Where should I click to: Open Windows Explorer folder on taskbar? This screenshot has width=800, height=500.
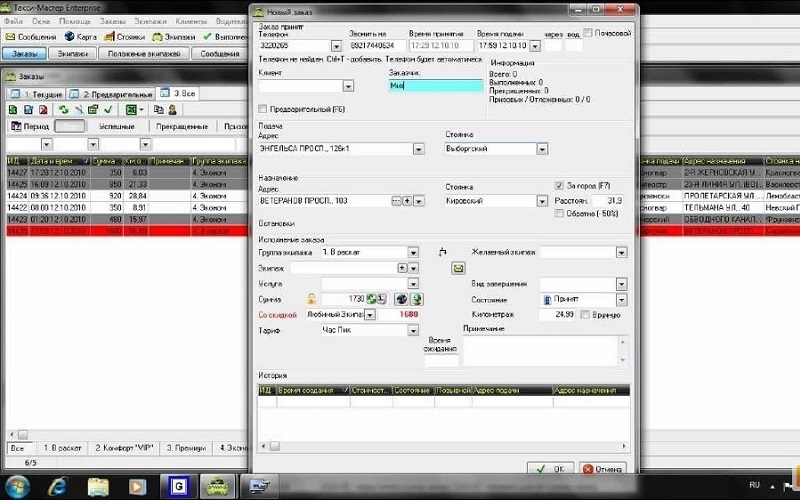98,486
